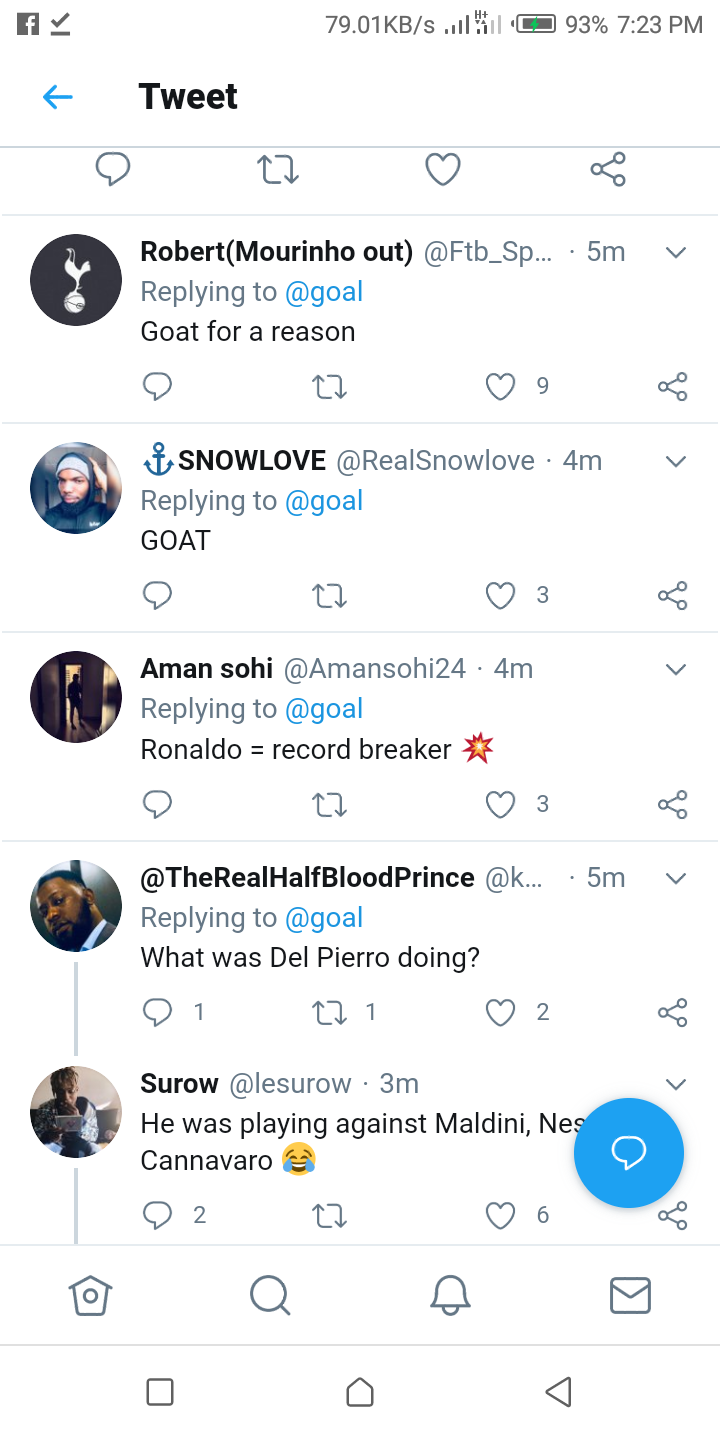The image size is (720, 1440).
Task: Open @goal link in Robert's reply
Action: [324, 292]
